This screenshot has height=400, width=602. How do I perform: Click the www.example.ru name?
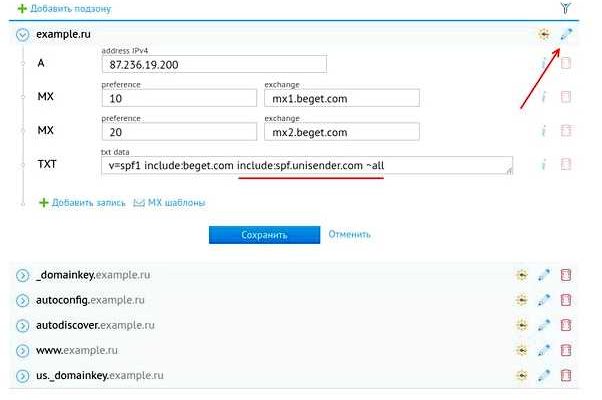[77, 350]
